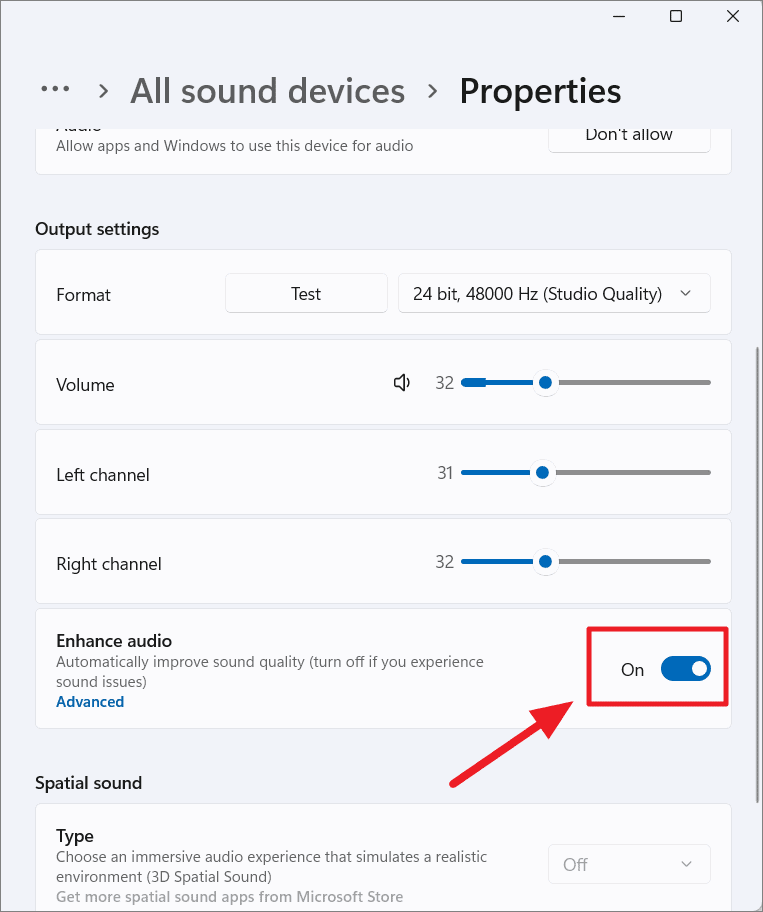Click the Volume slider handle
This screenshot has height=912, width=763.
(x=545, y=382)
